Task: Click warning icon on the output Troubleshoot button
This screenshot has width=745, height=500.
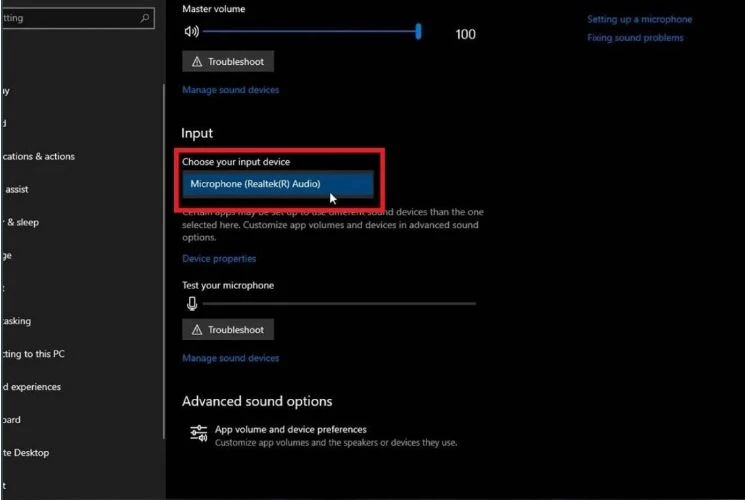Action: pos(196,62)
